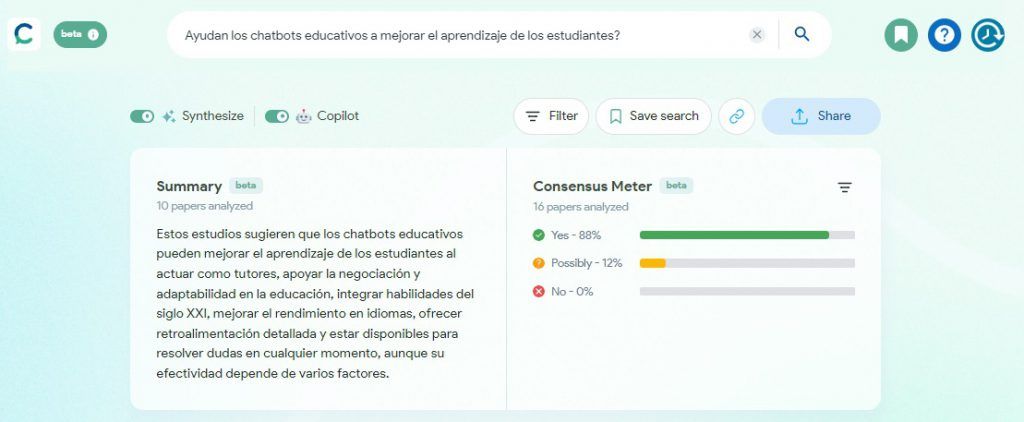Image resolution: width=1024 pixels, height=422 pixels.
Task: Clear the search query with the X icon
Action: [757, 35]
